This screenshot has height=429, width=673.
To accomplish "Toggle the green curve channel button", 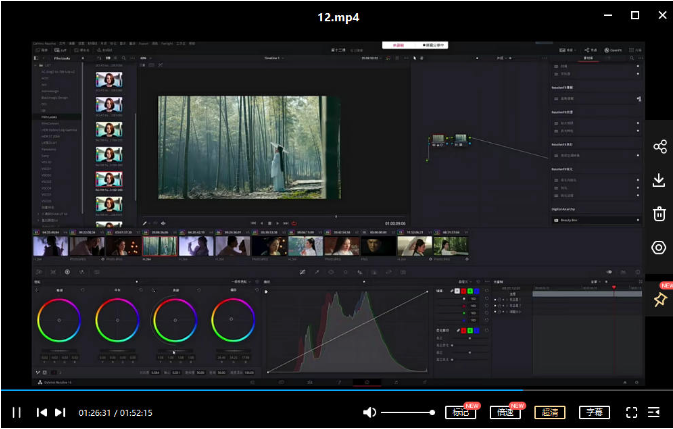I will (470, 291).
